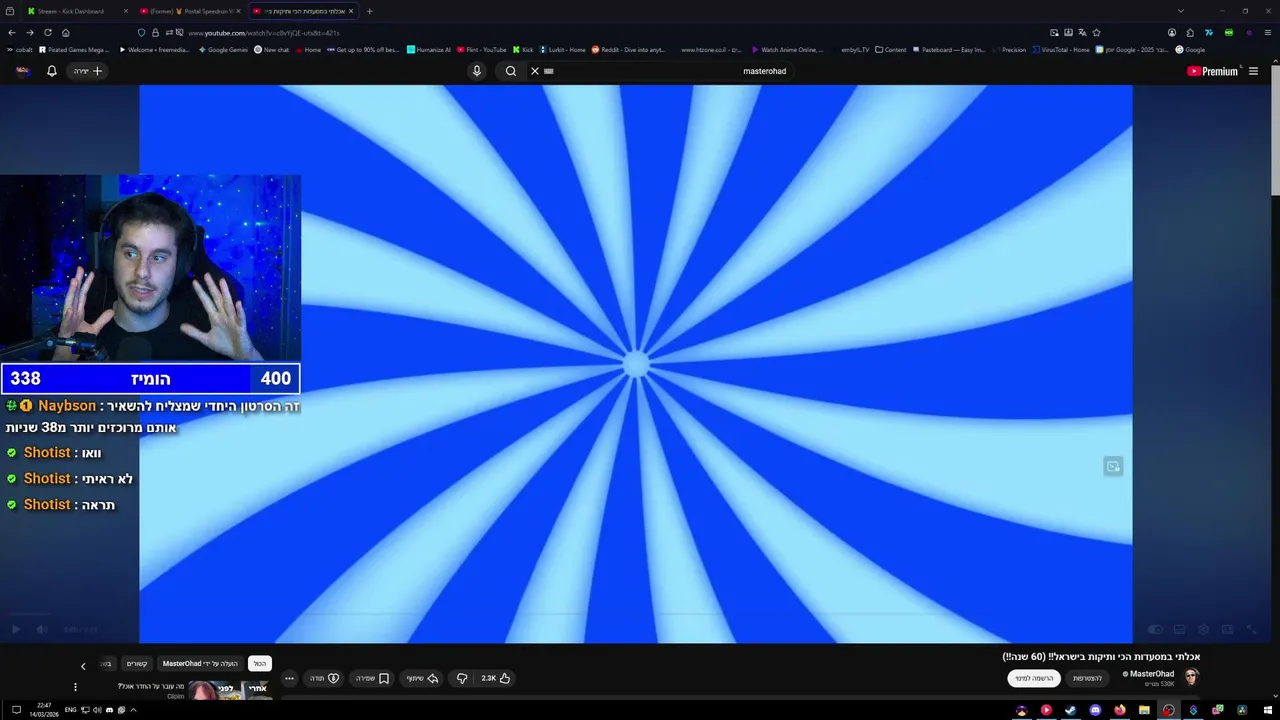Click the masterohad search field
The width and height of the screenshot is (1280, 720).
tap(665, 71)
